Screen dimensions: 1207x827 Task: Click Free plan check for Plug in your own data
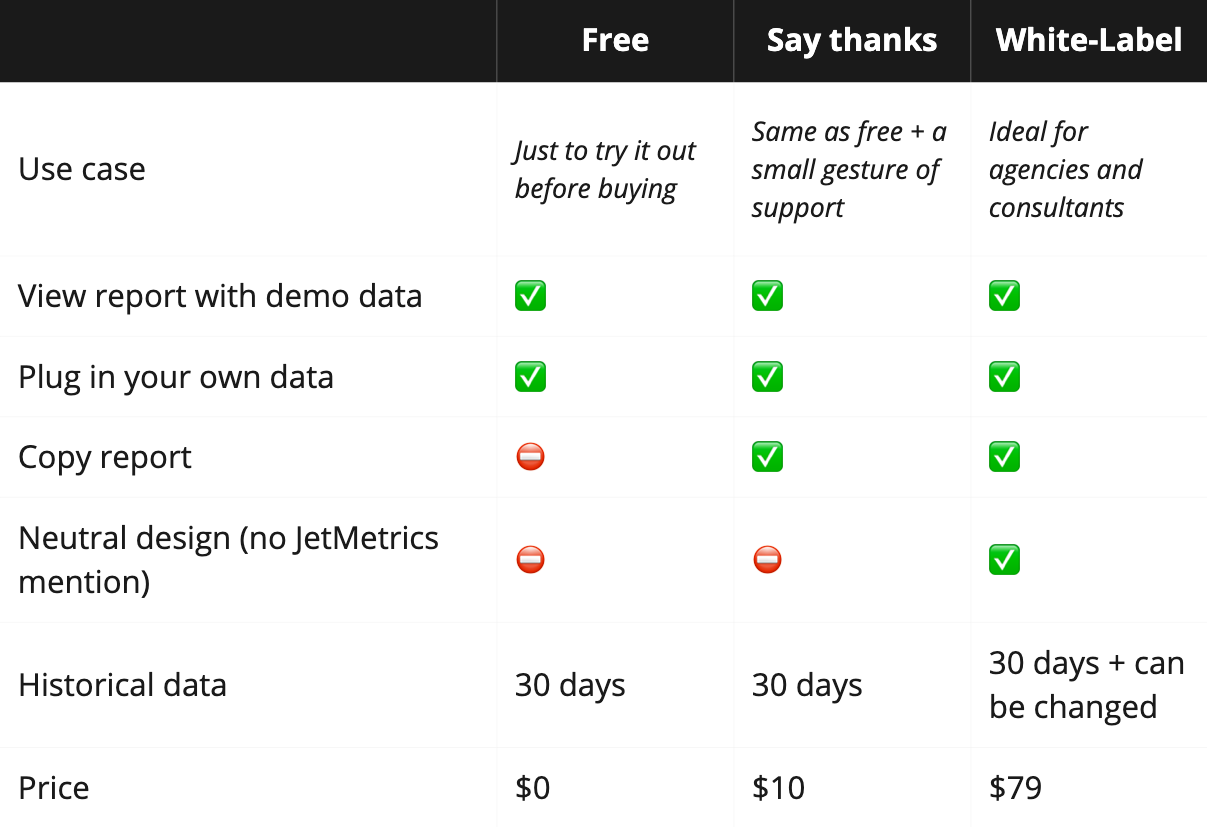[530, 377]
